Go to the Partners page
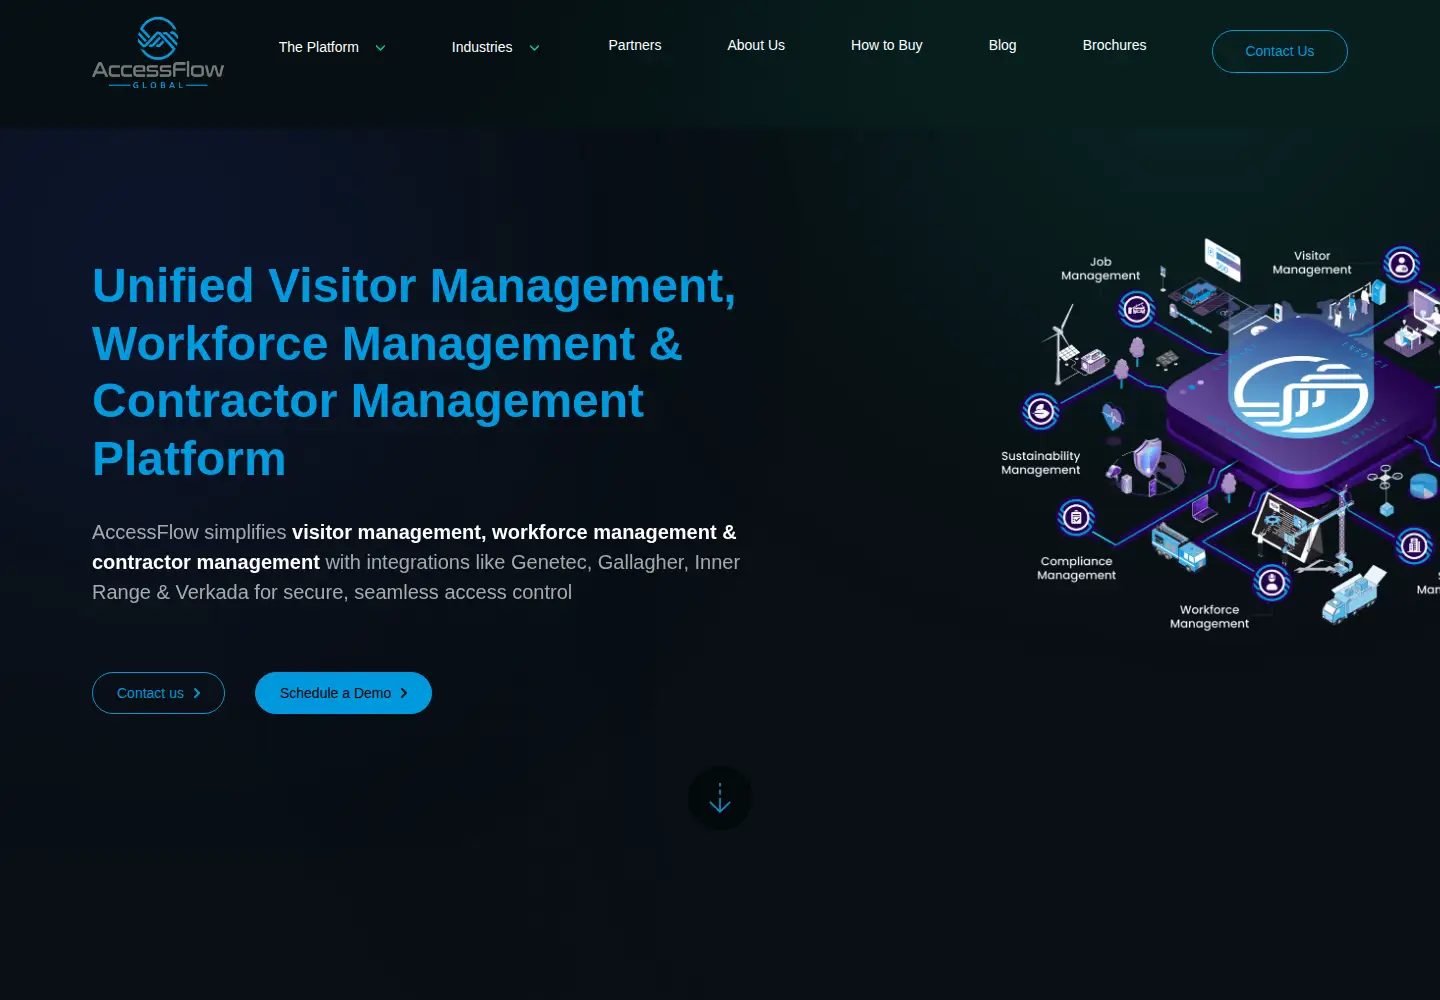This screenshot has height=1000, width=1440. 635,45
